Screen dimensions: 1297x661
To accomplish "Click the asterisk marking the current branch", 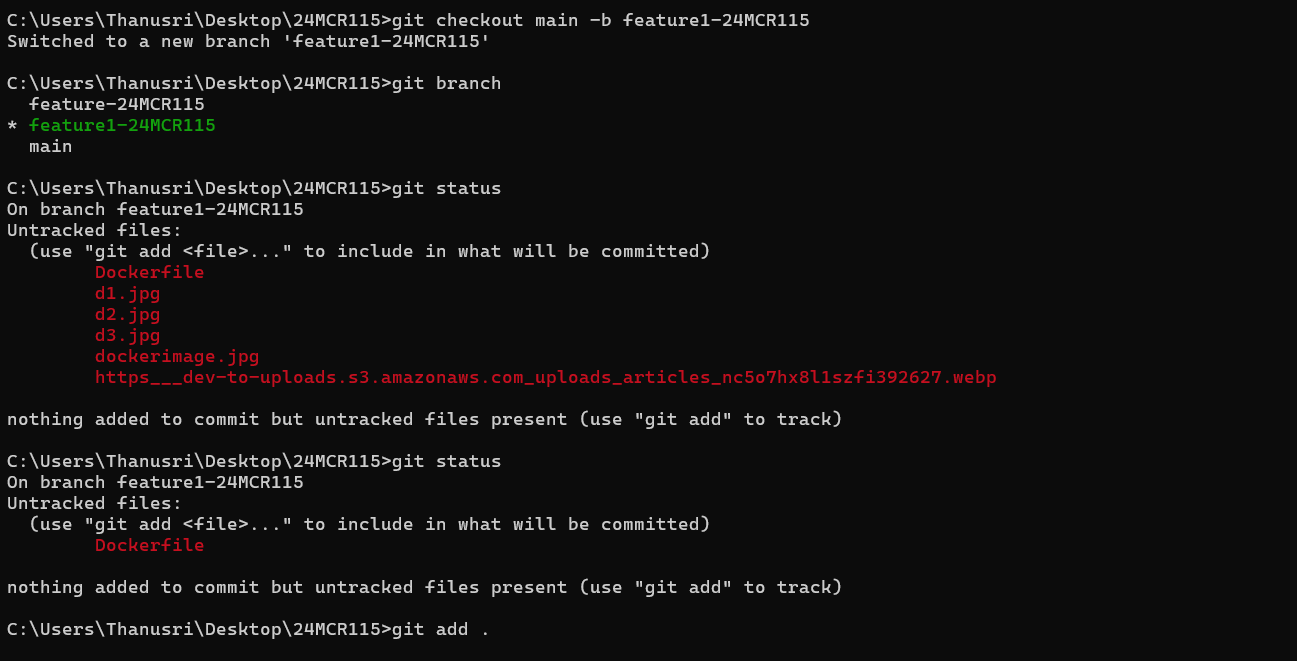I will tap(12, 126).
